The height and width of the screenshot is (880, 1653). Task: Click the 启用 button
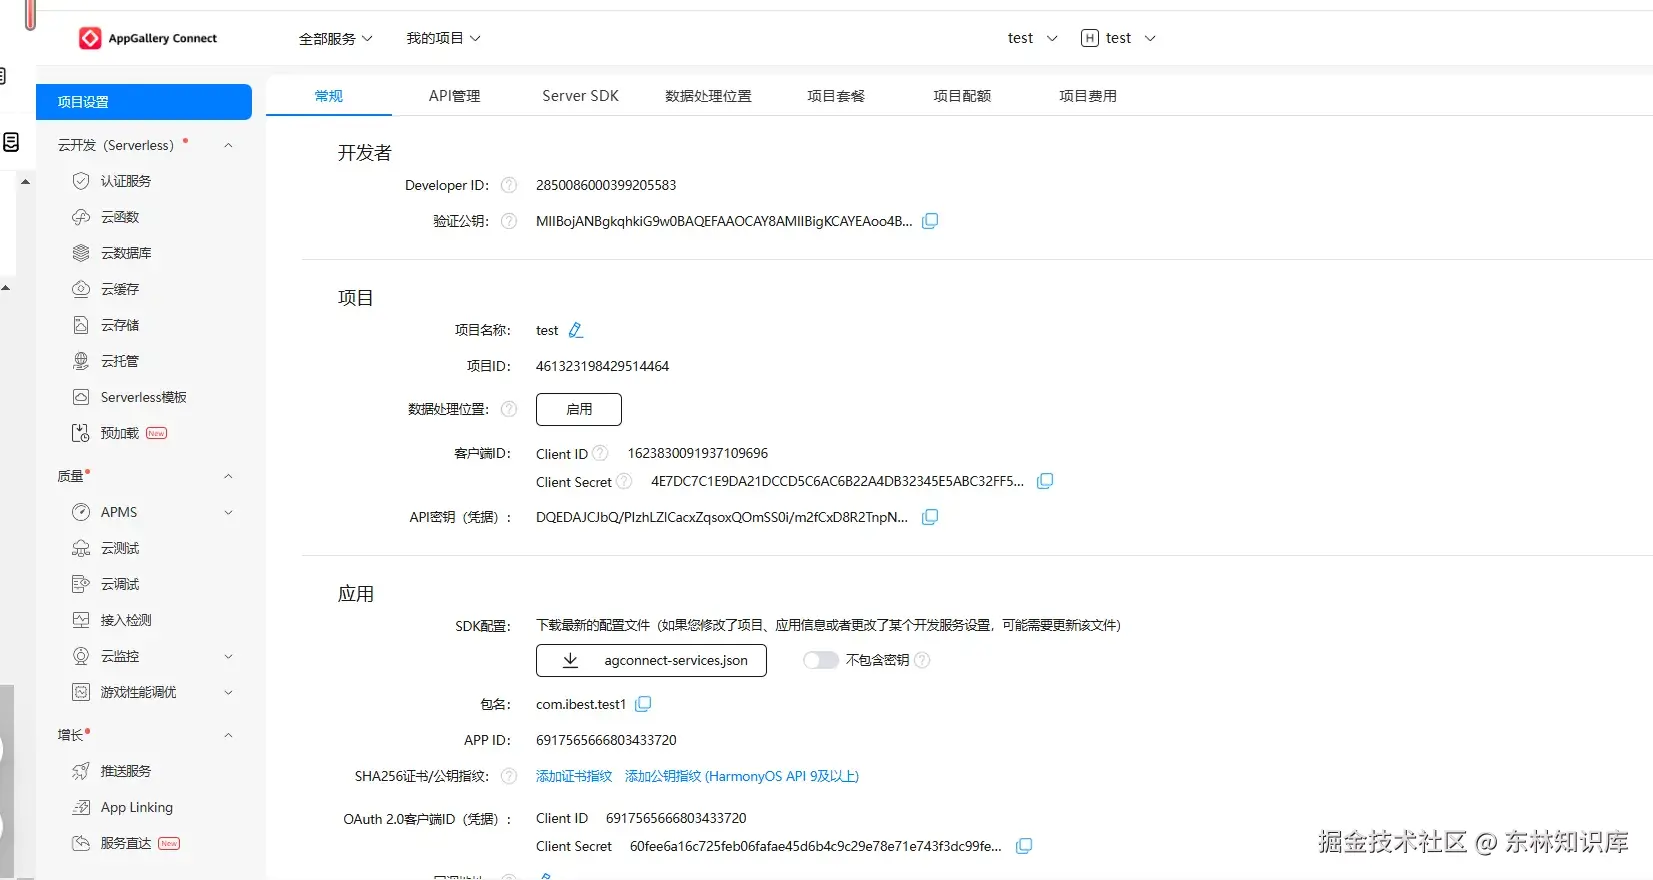[579, 409]
